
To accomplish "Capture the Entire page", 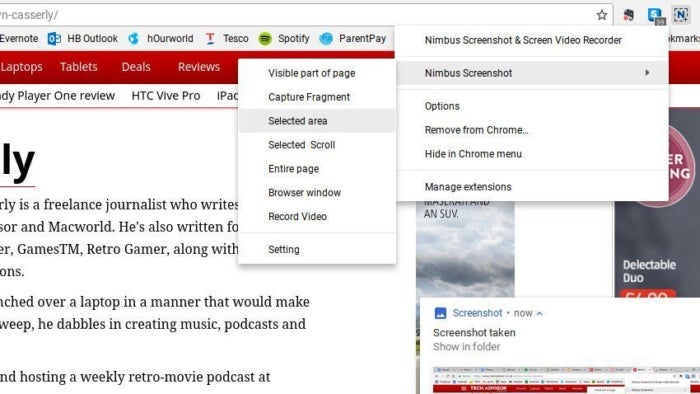I will coord(317,169).
